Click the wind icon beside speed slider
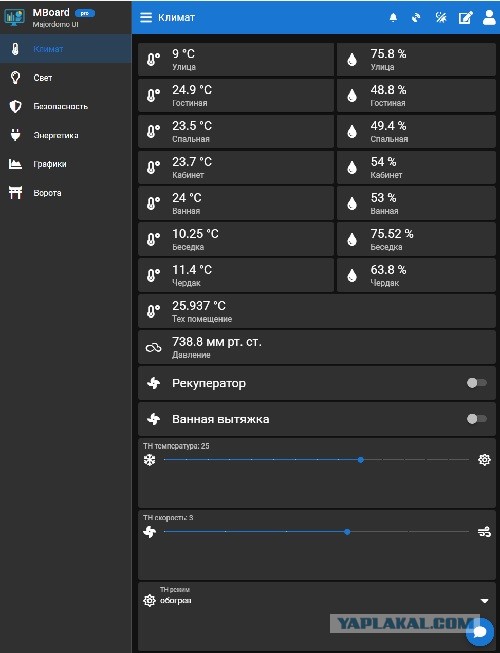This screenshot has height=653, width=500. click(x=484, y=532)
